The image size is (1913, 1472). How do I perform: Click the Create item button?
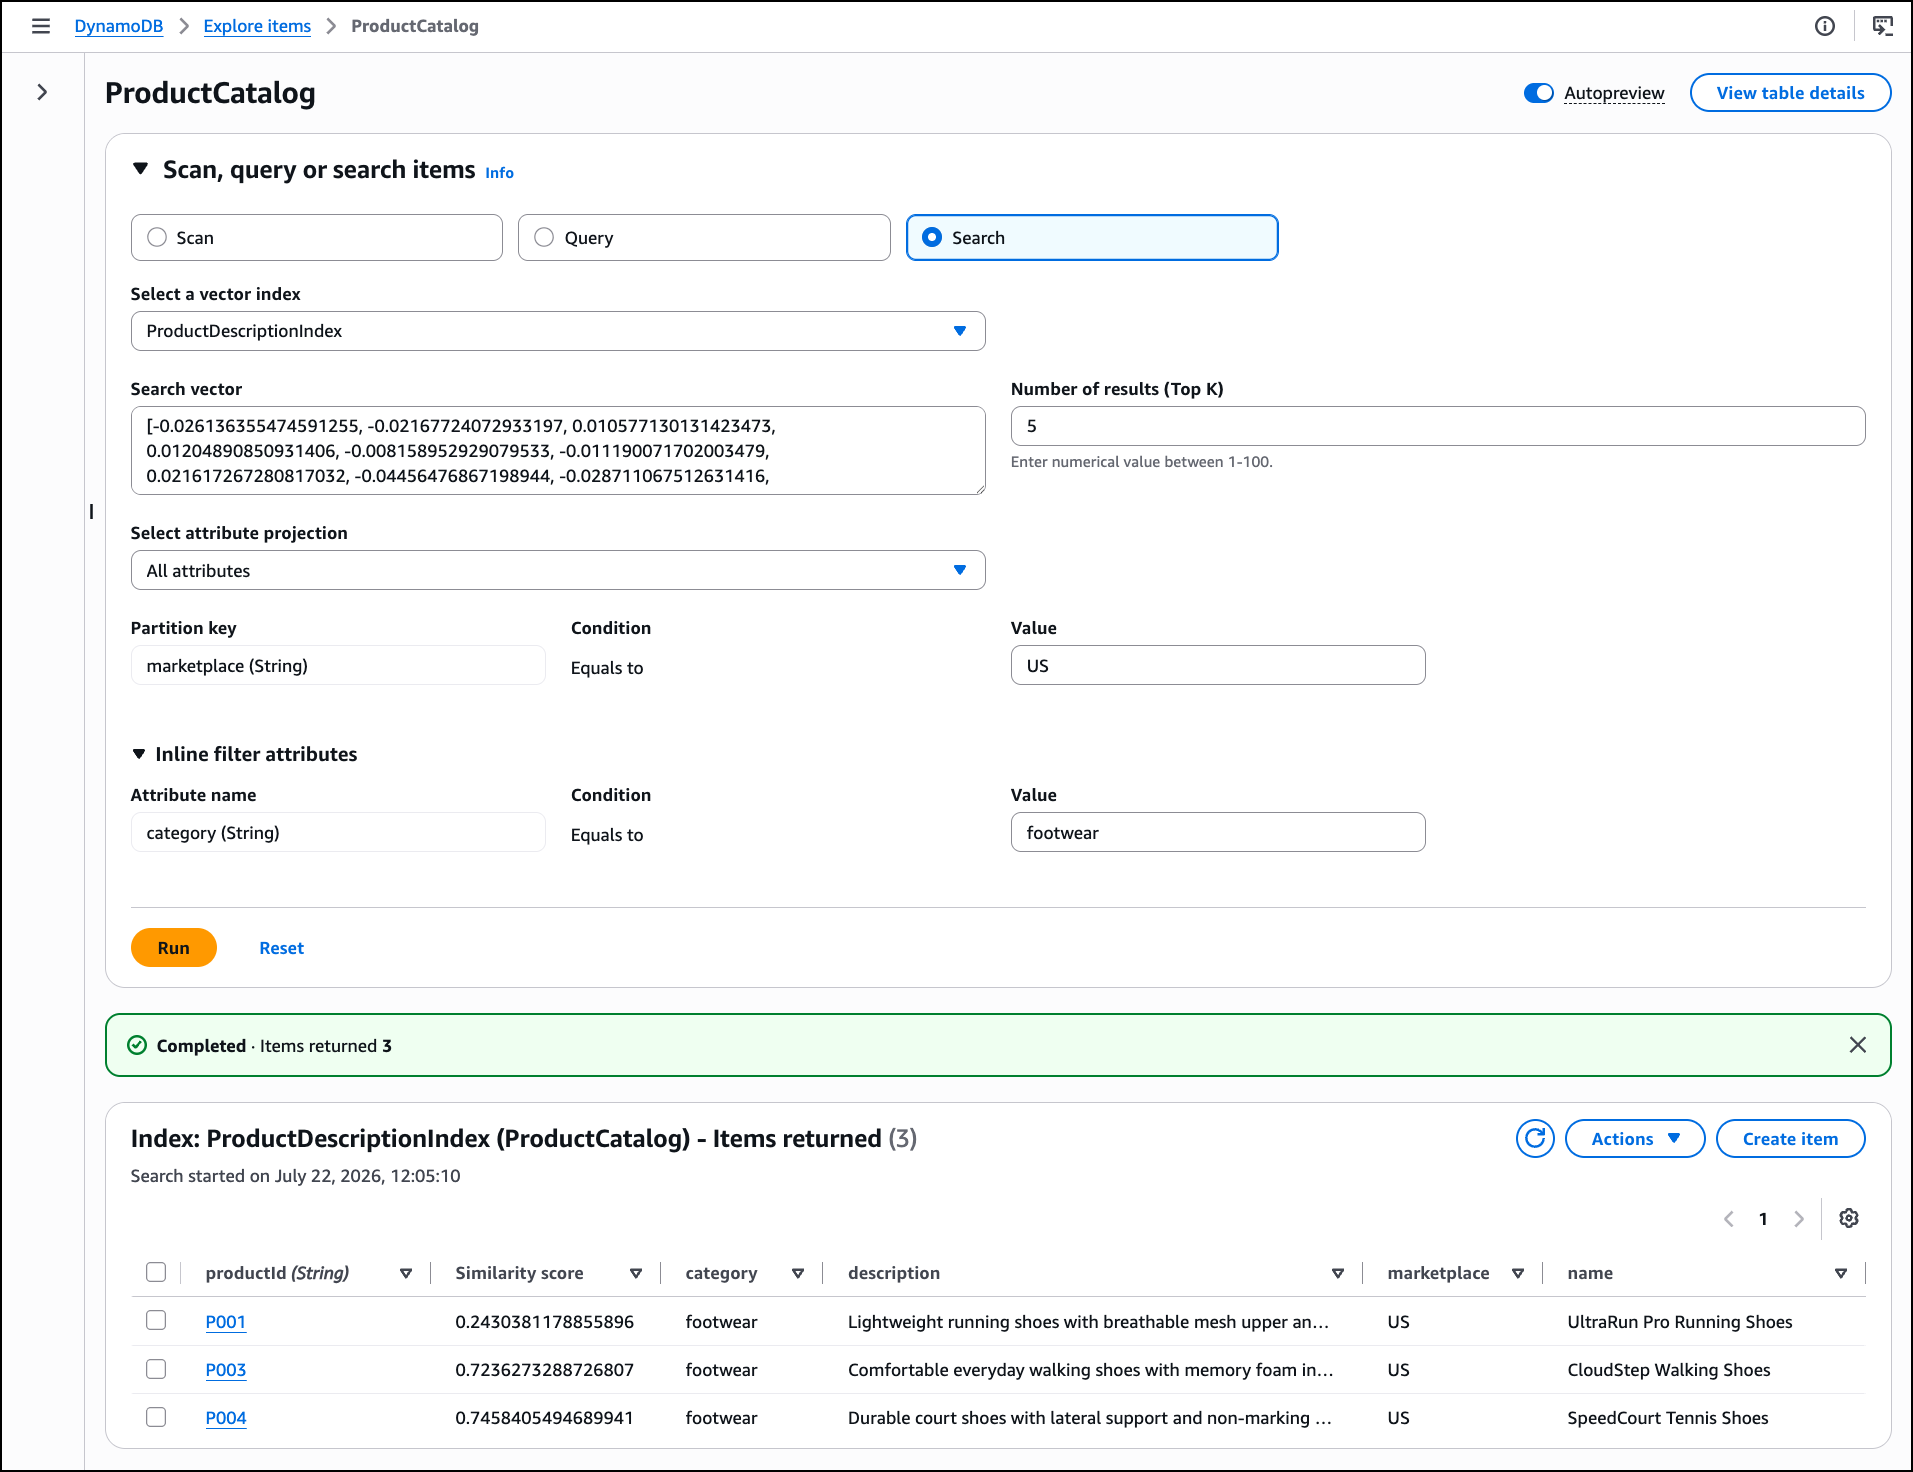(1790, 1139)
